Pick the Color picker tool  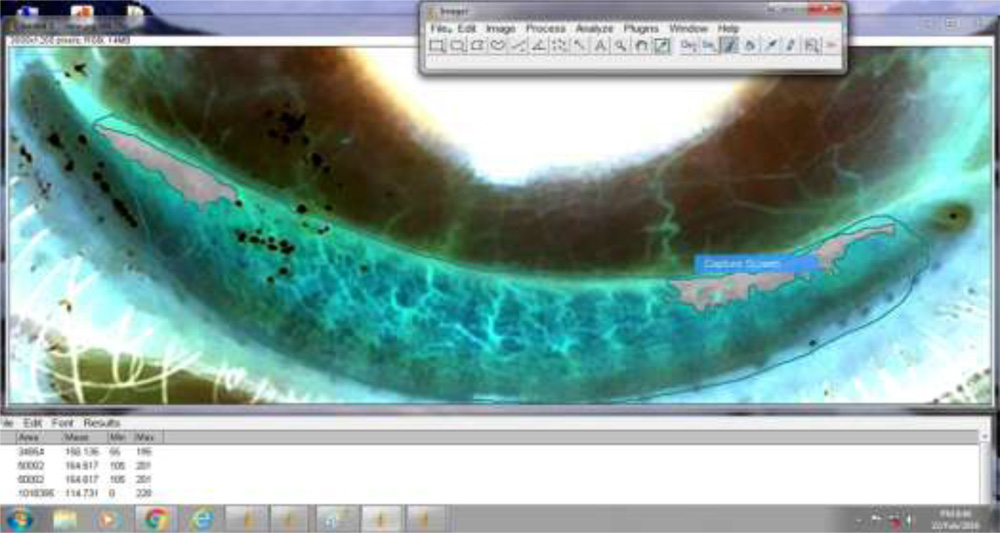pos(661,46)
